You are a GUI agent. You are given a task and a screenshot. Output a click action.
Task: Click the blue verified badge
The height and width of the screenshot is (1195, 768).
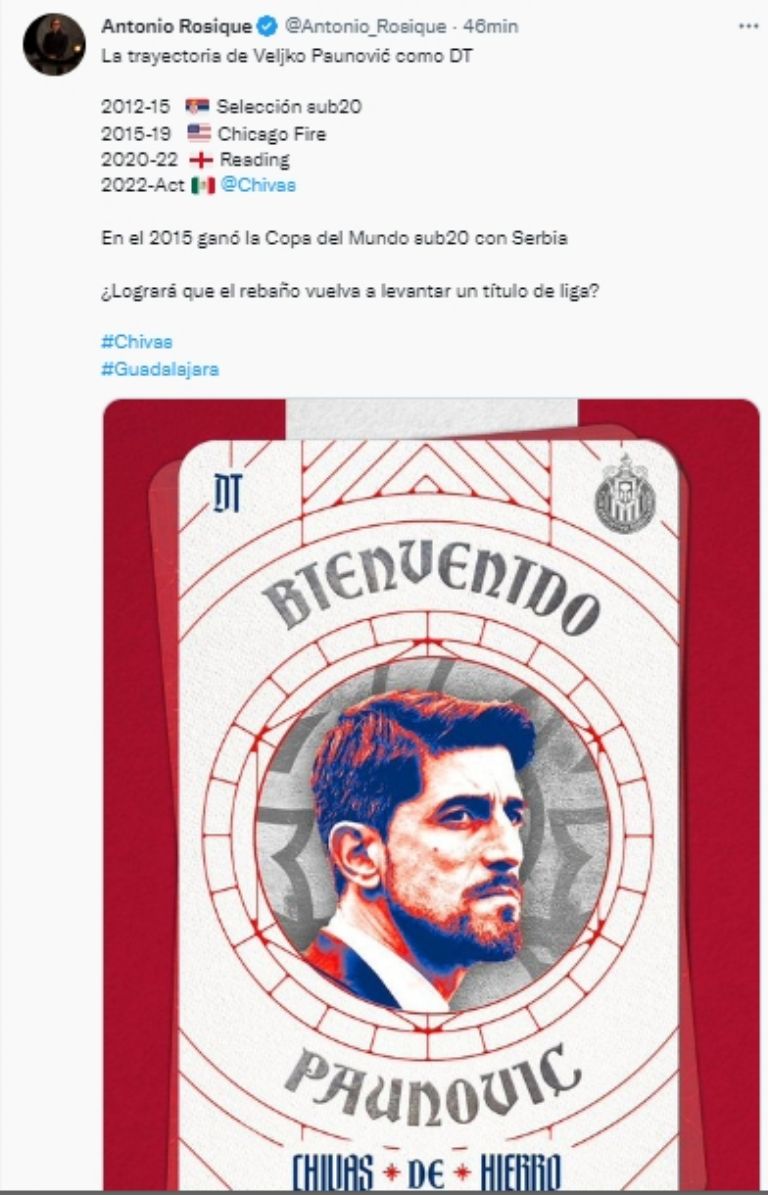[x=267, y=27]
